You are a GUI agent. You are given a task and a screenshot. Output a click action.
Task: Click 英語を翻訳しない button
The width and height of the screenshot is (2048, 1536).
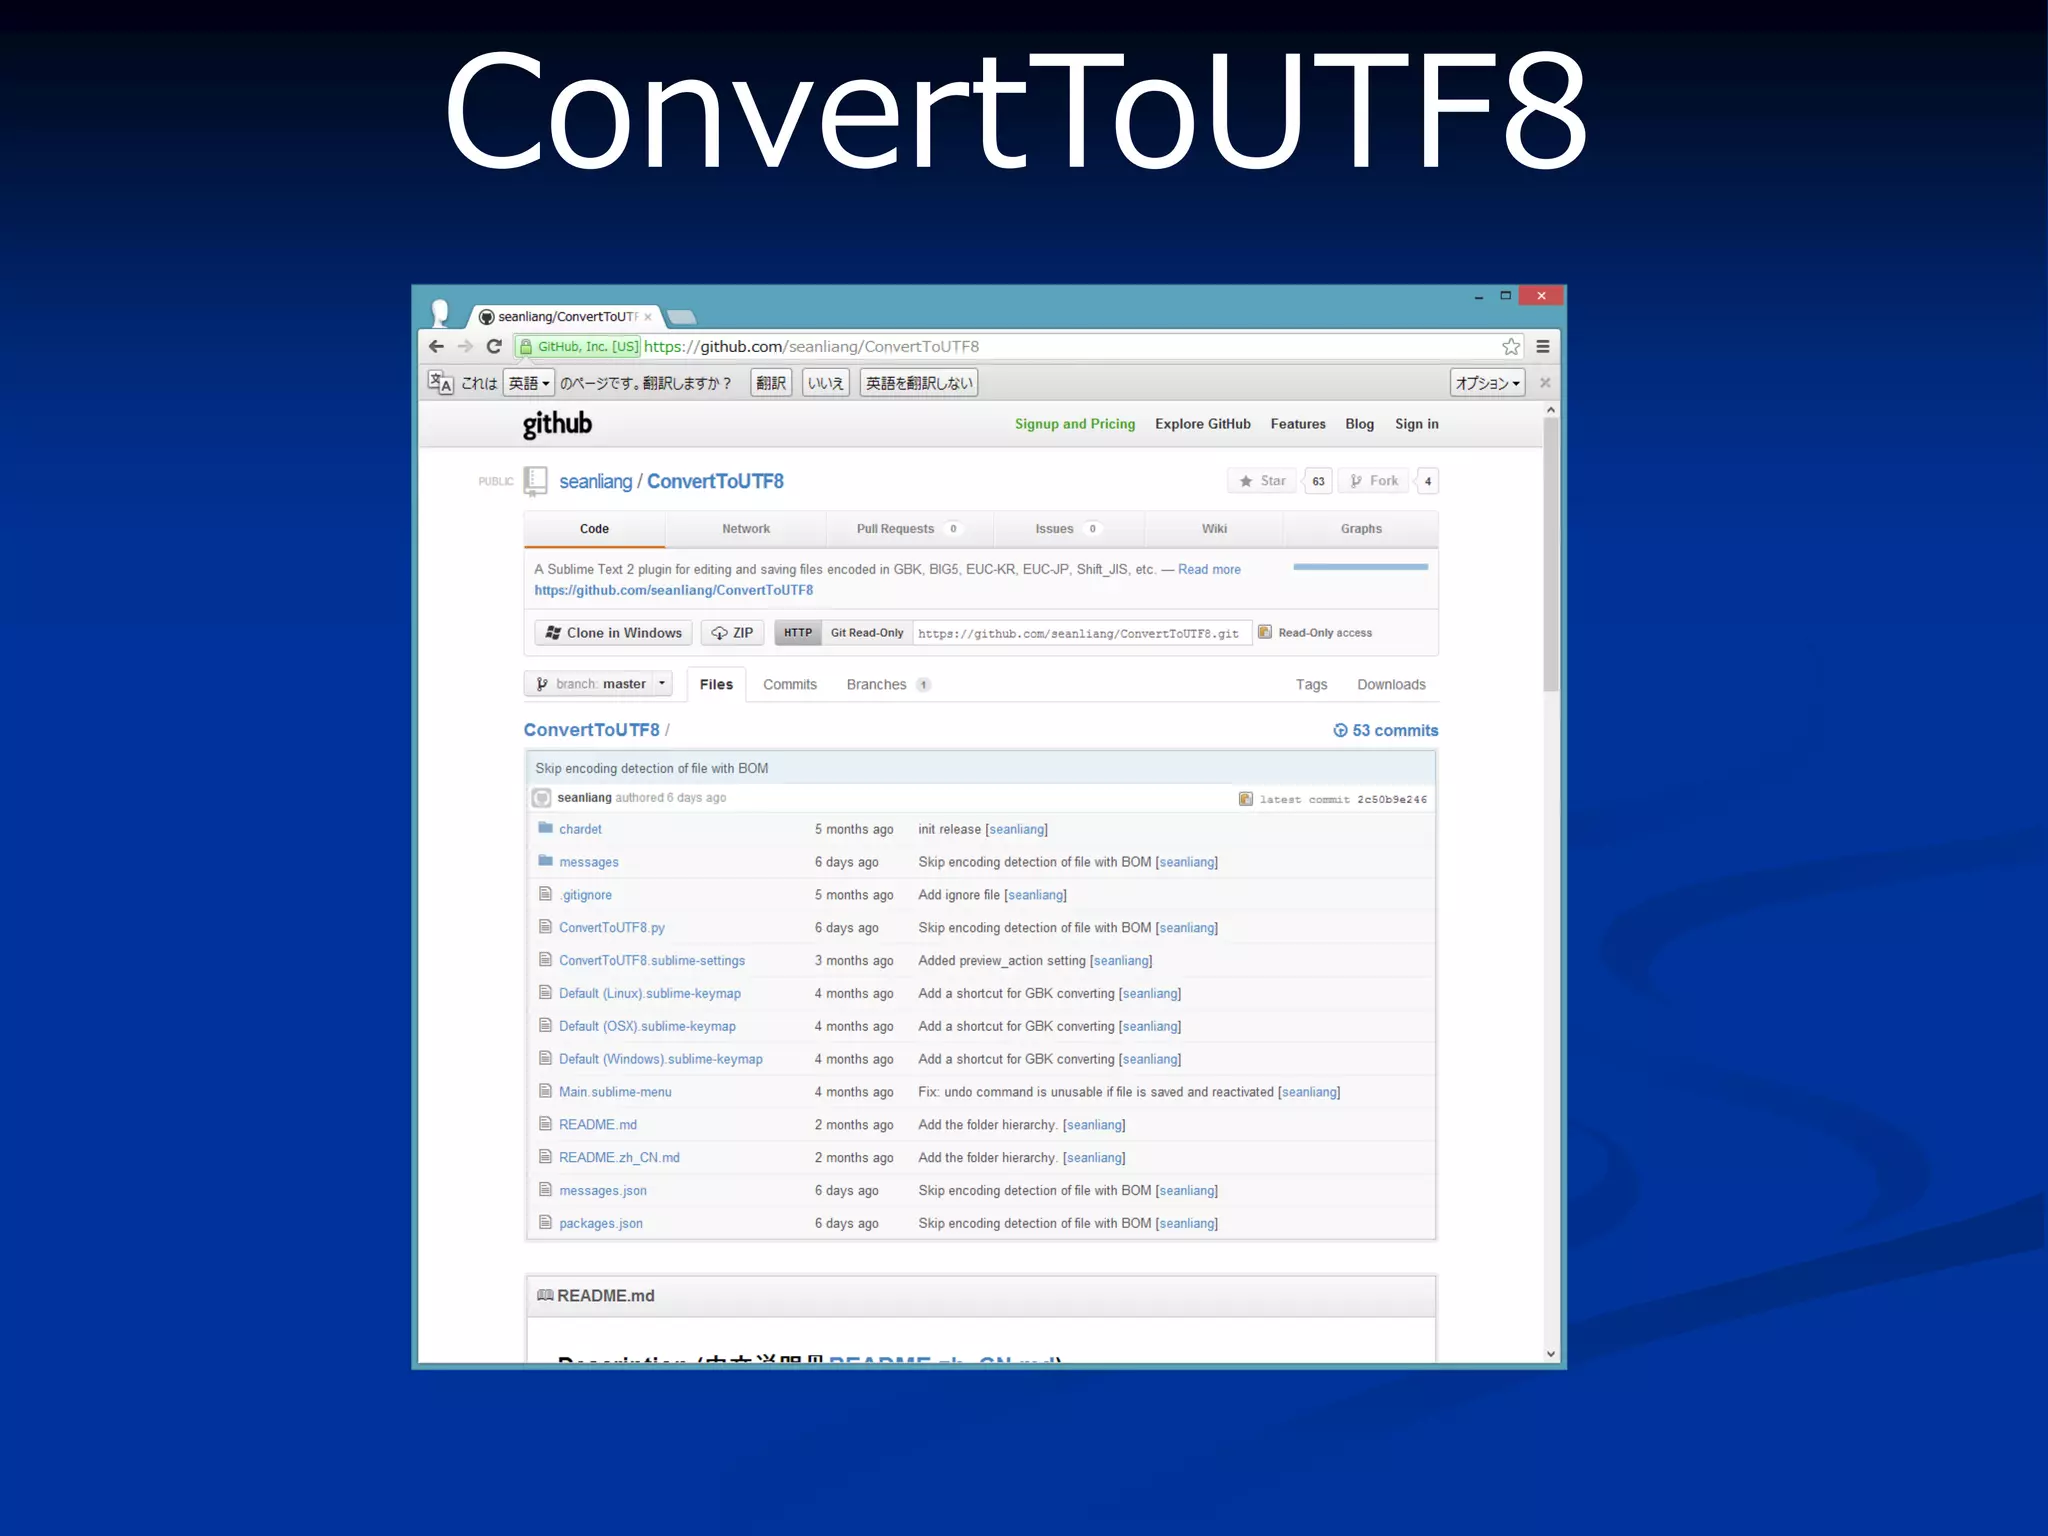click(919, 382)
